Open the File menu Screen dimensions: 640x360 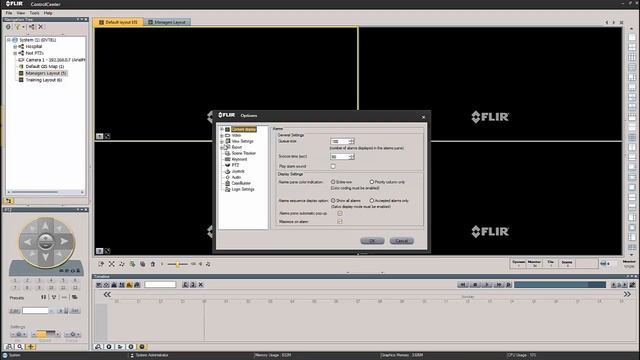pos(9,13)
